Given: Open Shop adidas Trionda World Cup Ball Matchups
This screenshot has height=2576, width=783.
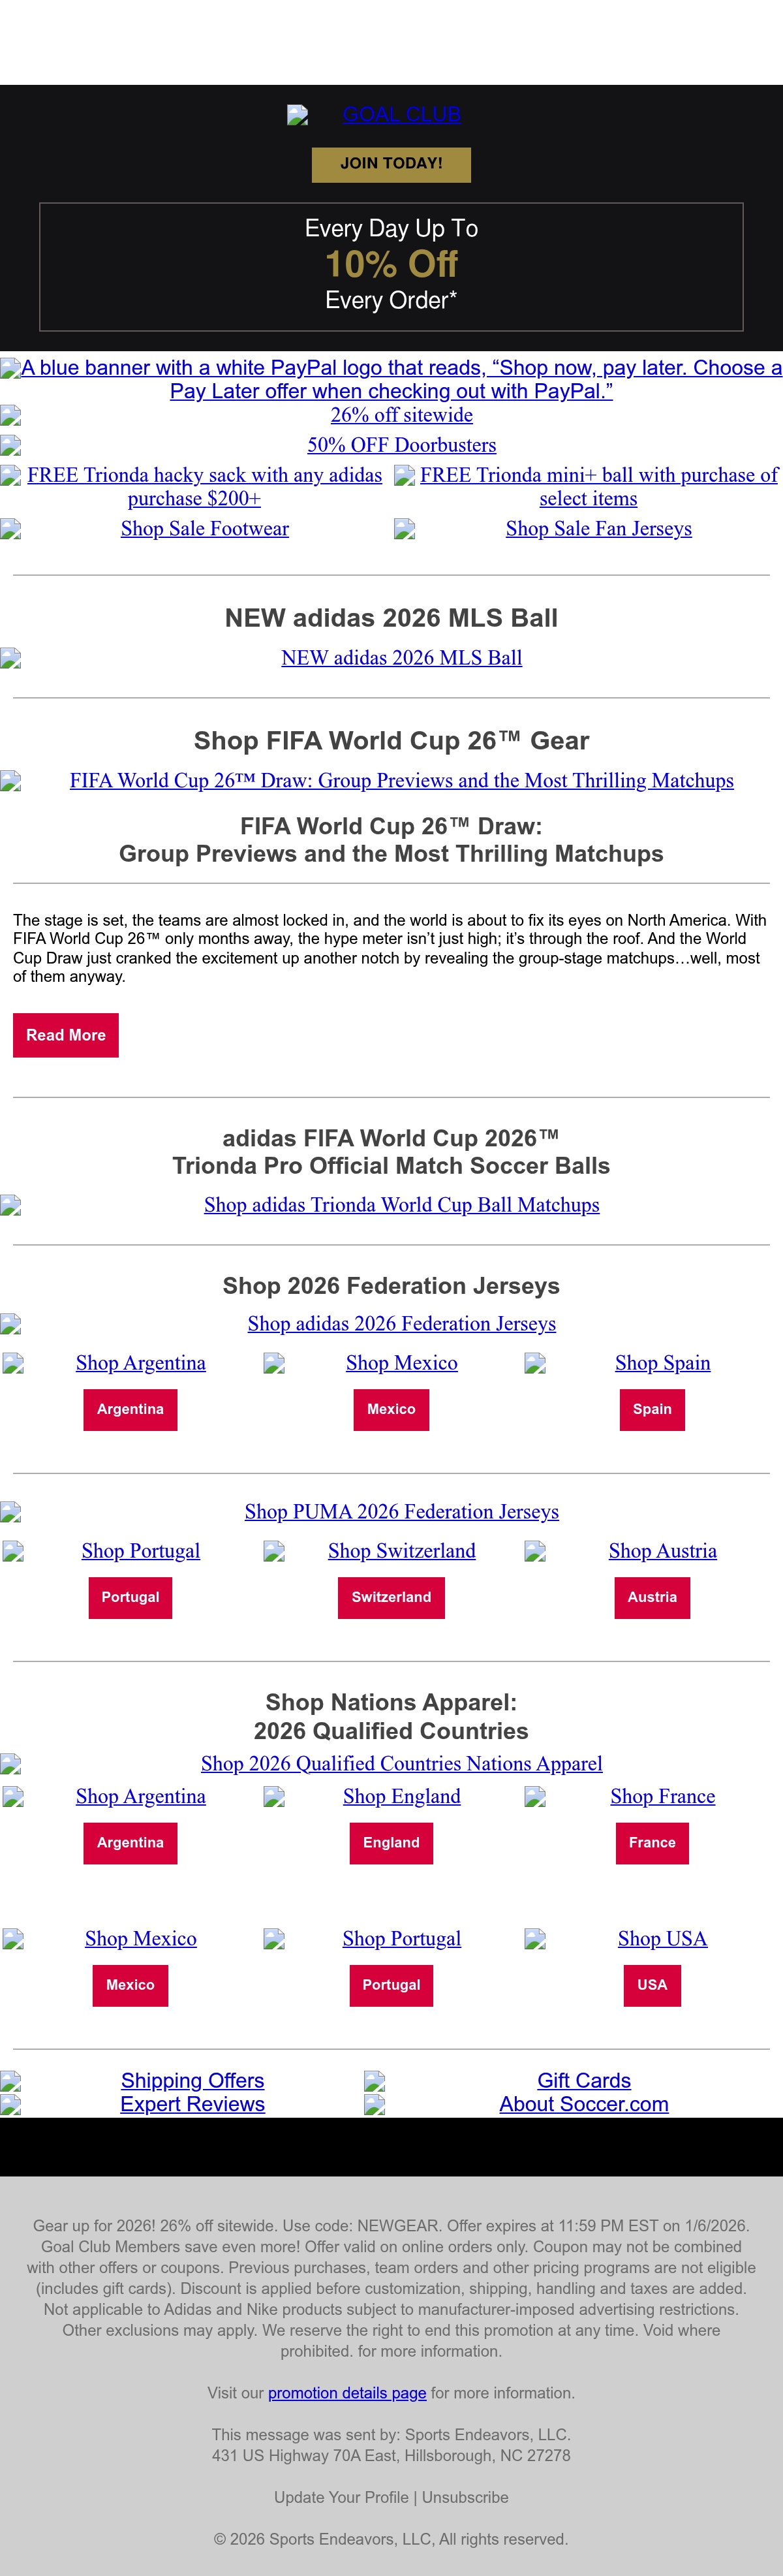Looking at the screenshot, I should click(x=401, y=1205).
